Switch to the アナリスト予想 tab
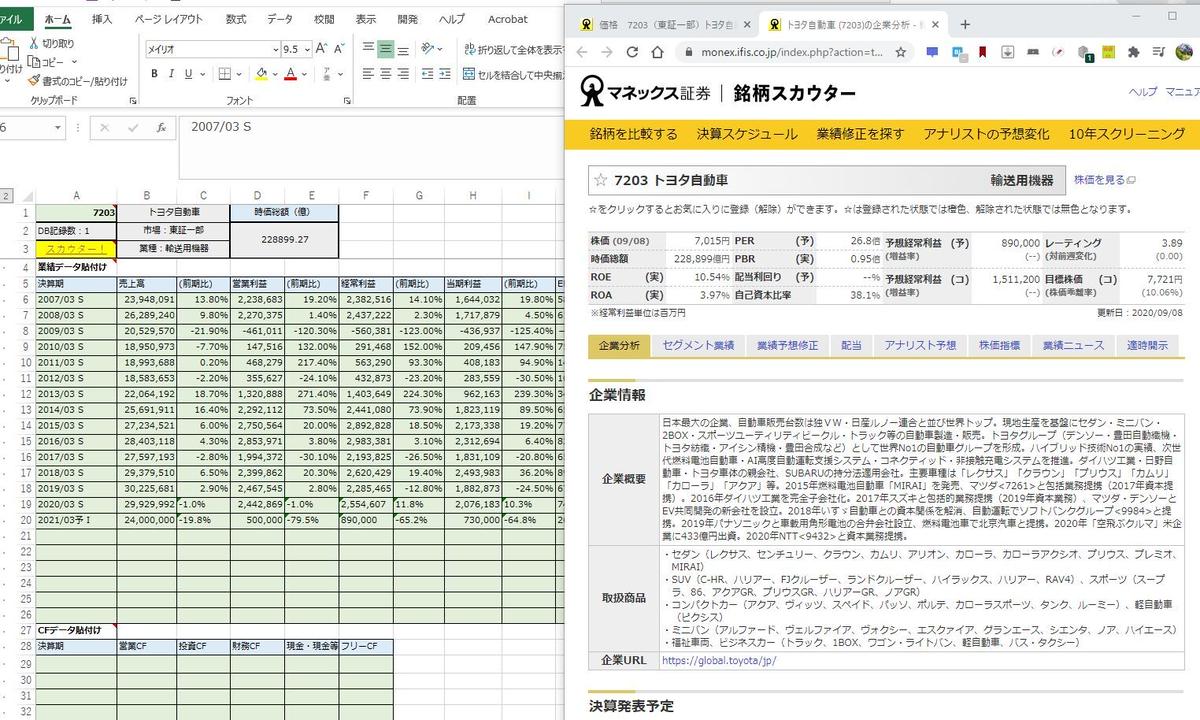 coord(919,345)
